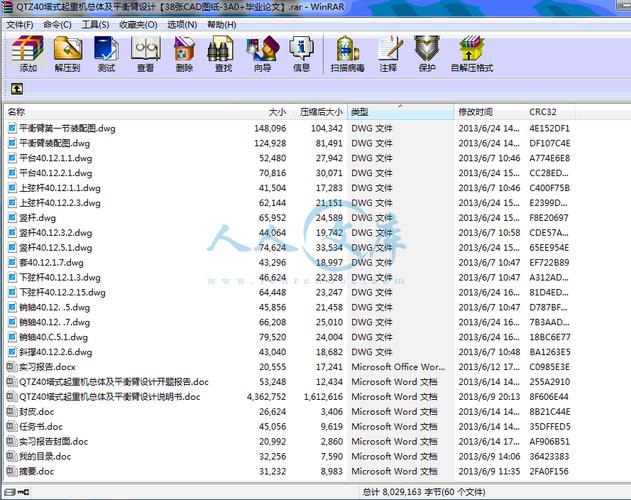The image size is (631, 500).
Task: Click the View (查看) toolbar icon
Action: (x=145, y=54)
